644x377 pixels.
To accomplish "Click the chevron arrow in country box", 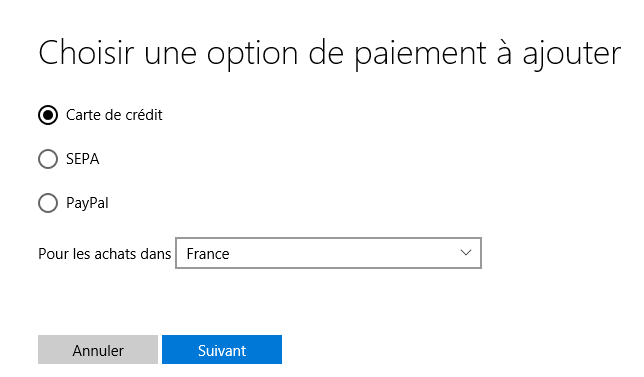I will point(466,253).
